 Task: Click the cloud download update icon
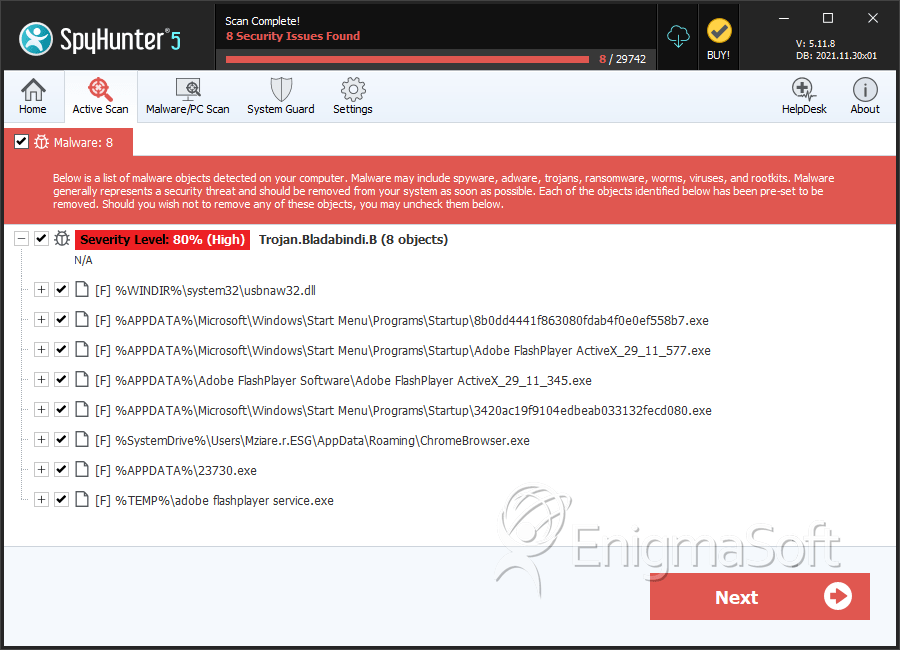[678, 37]
